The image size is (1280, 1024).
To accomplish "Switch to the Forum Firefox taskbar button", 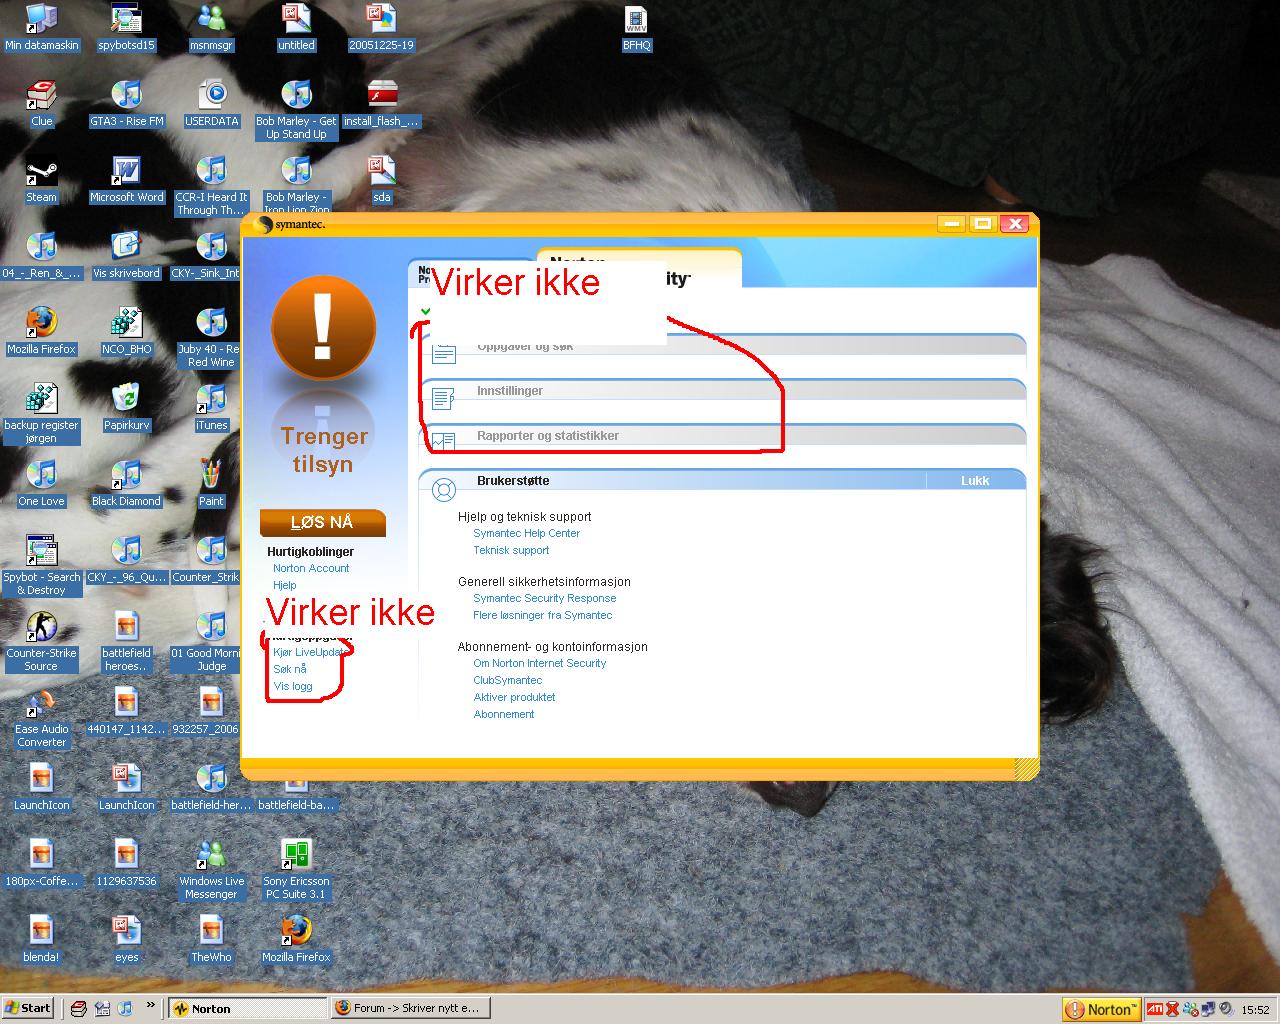I will pyautogui.click(x=409, y=1008).
